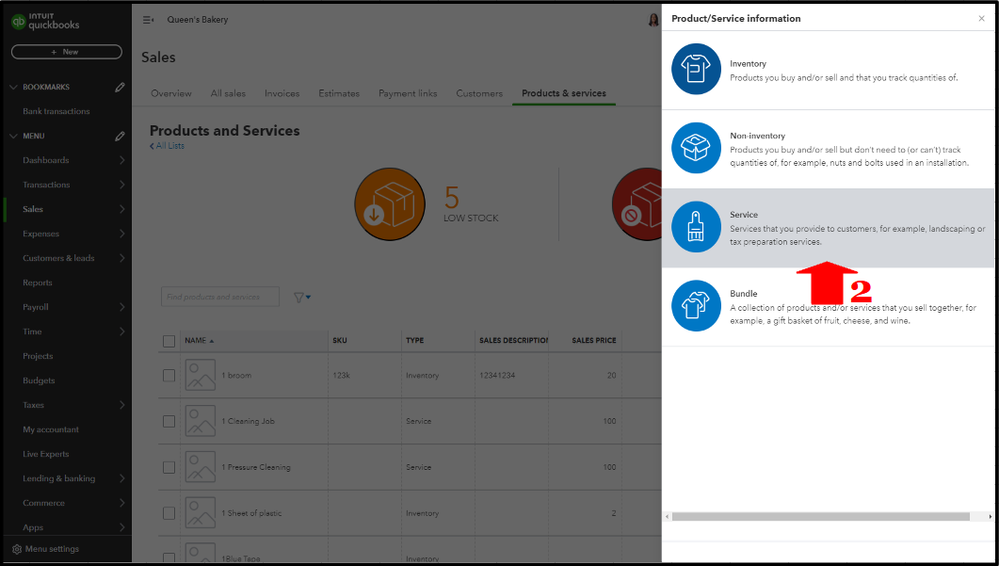Expand the Transactions submenu arrow

(x=122, y=185)
